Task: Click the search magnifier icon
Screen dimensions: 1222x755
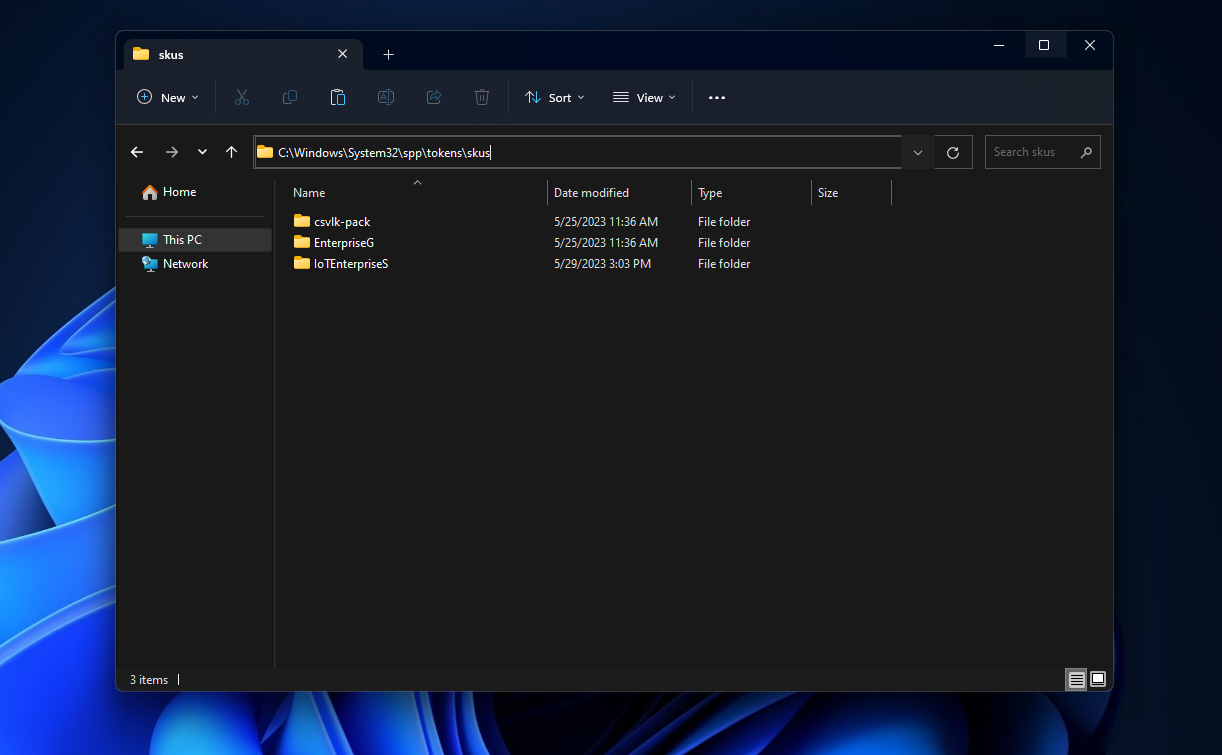Action: click(1086, 152)
